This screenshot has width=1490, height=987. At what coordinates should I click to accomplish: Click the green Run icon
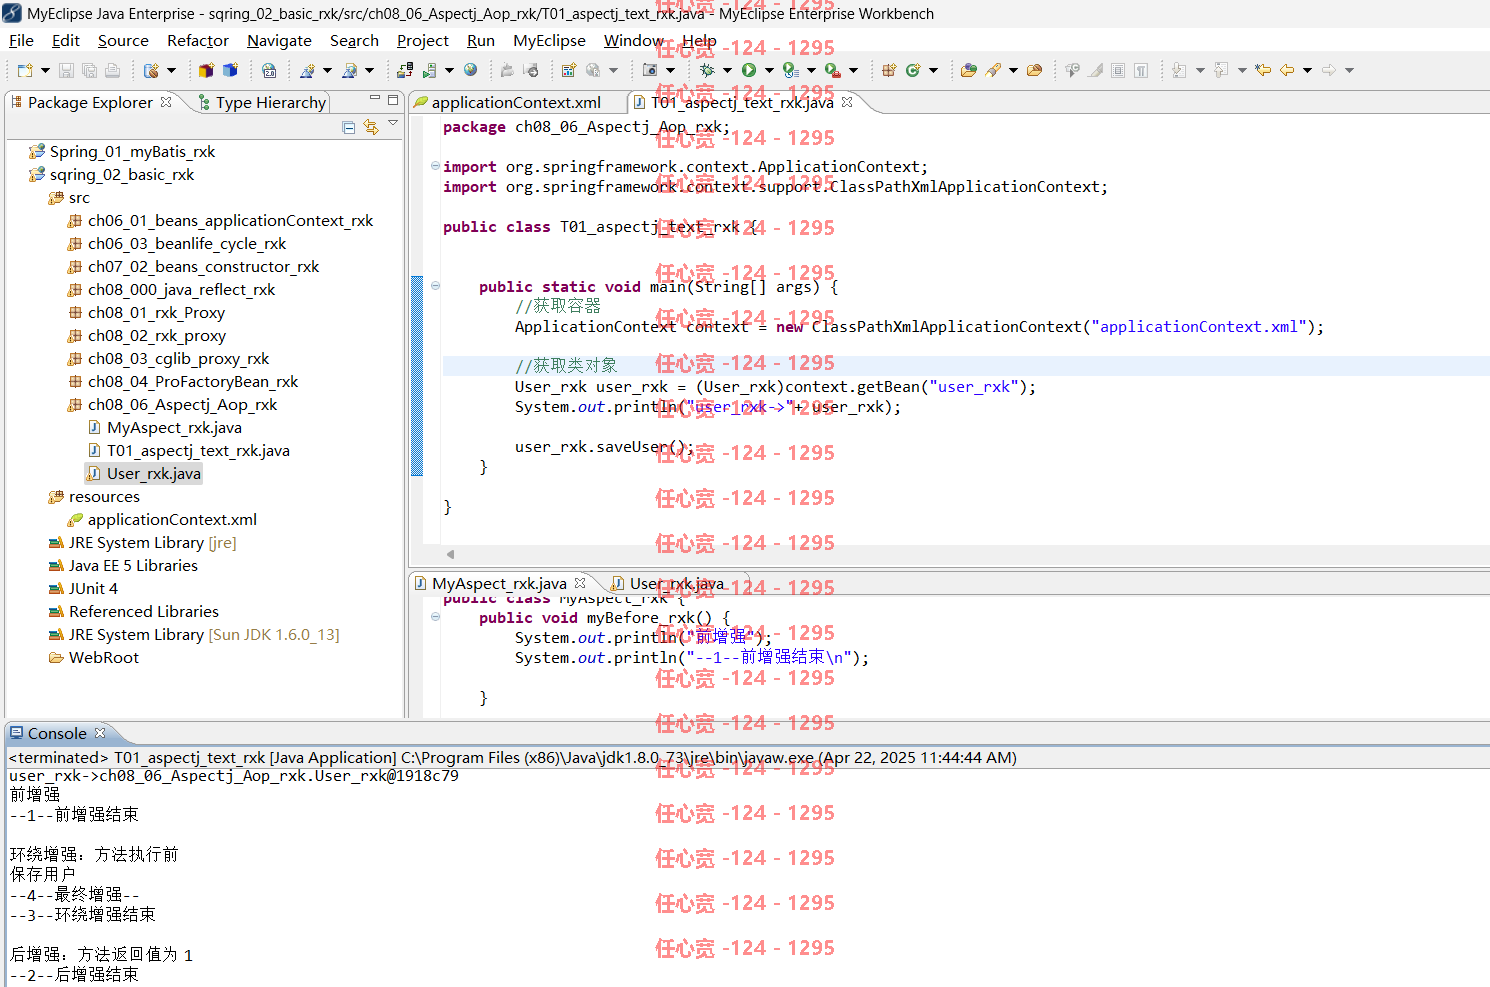(x=749, y=70)
